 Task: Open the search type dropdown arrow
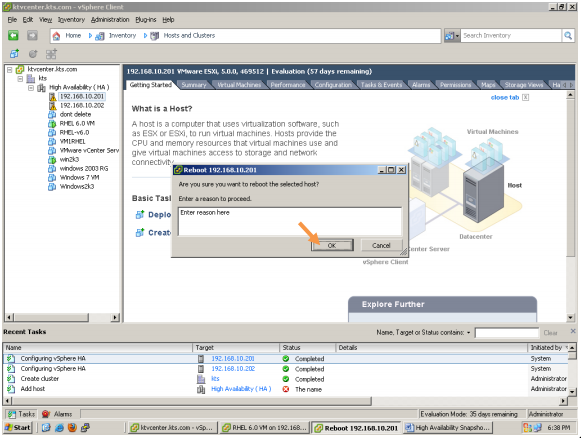[457, 36]
